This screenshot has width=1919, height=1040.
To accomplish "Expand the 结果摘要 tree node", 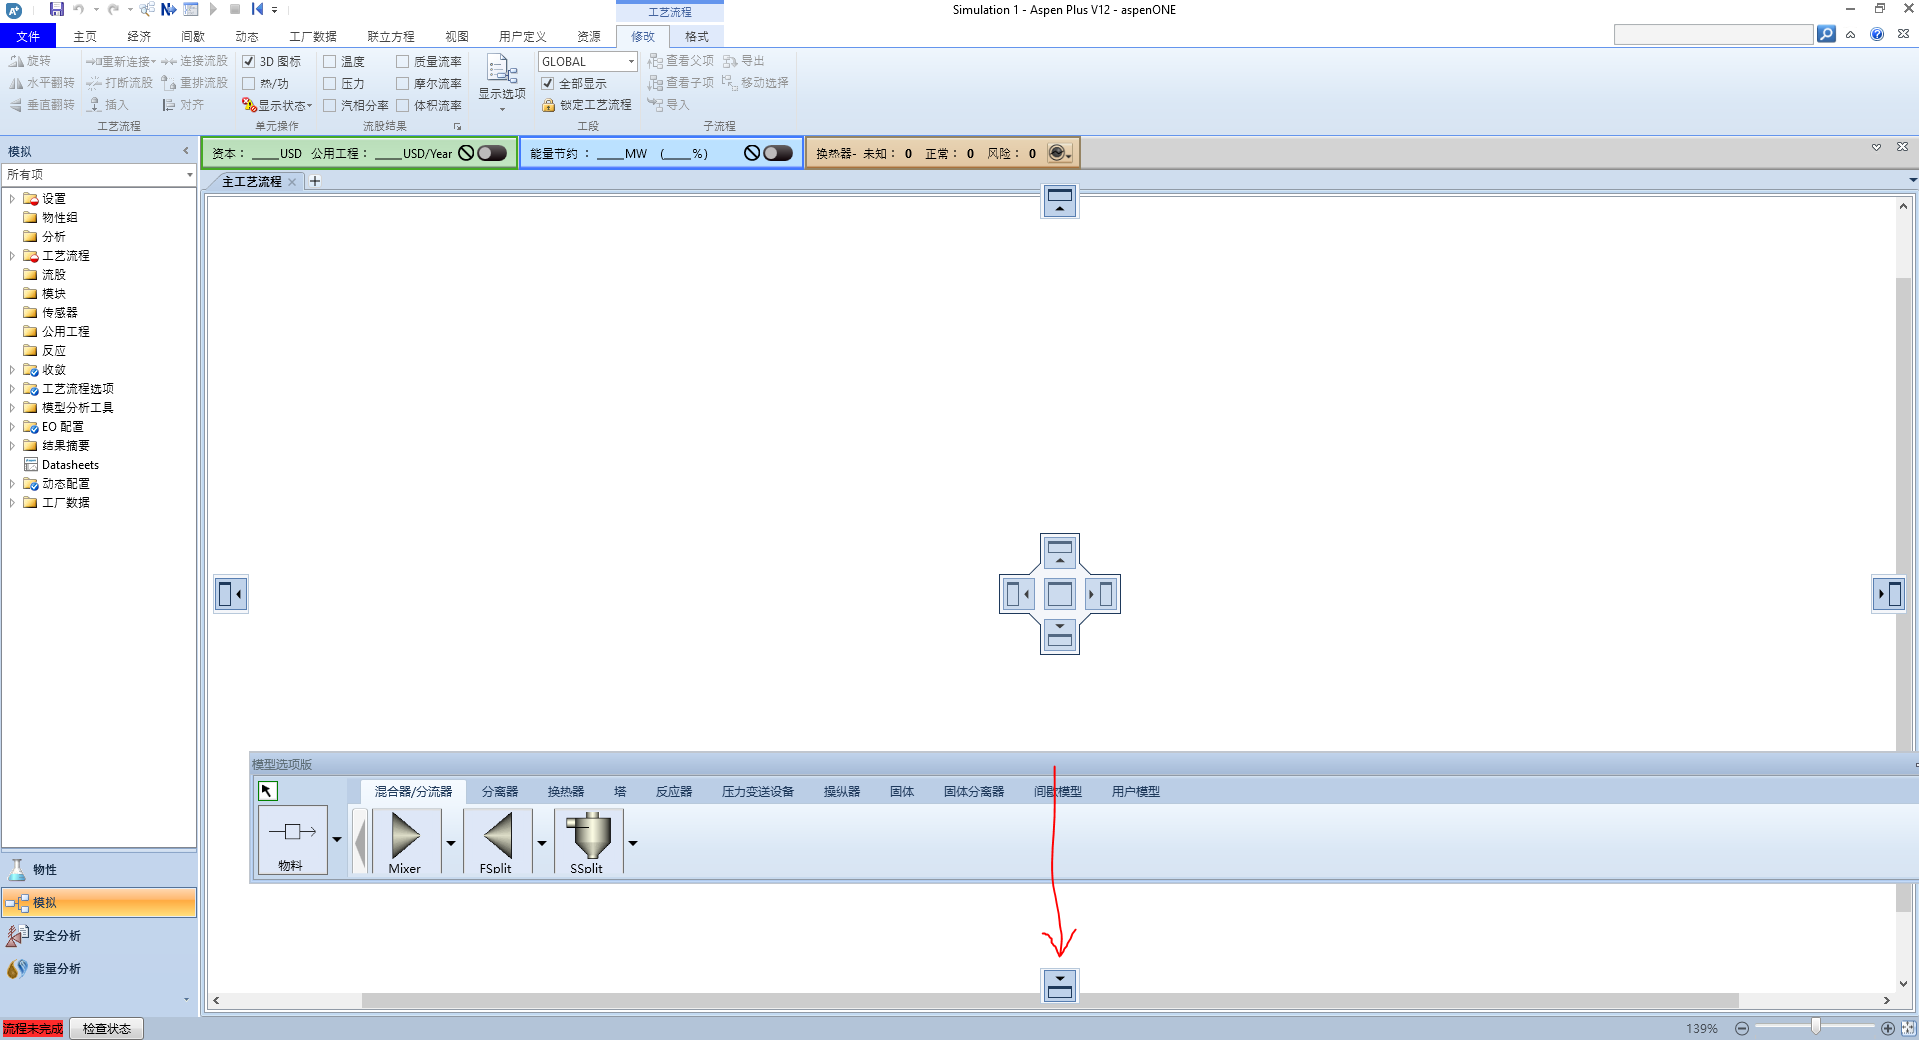I will tap(12, 446).
